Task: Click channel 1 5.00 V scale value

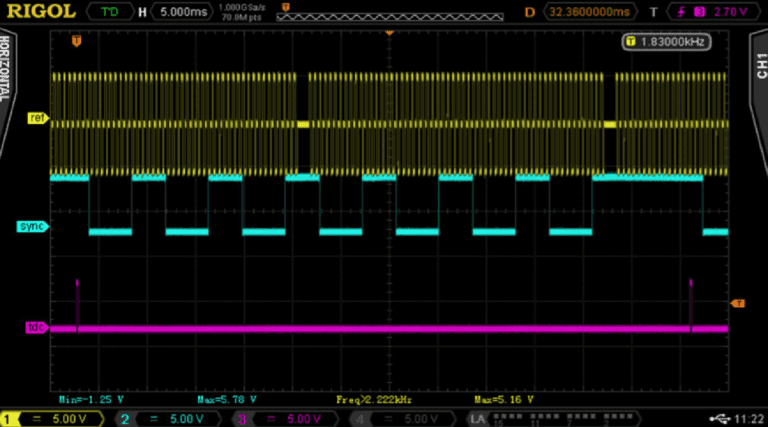Action: [69, 419]
